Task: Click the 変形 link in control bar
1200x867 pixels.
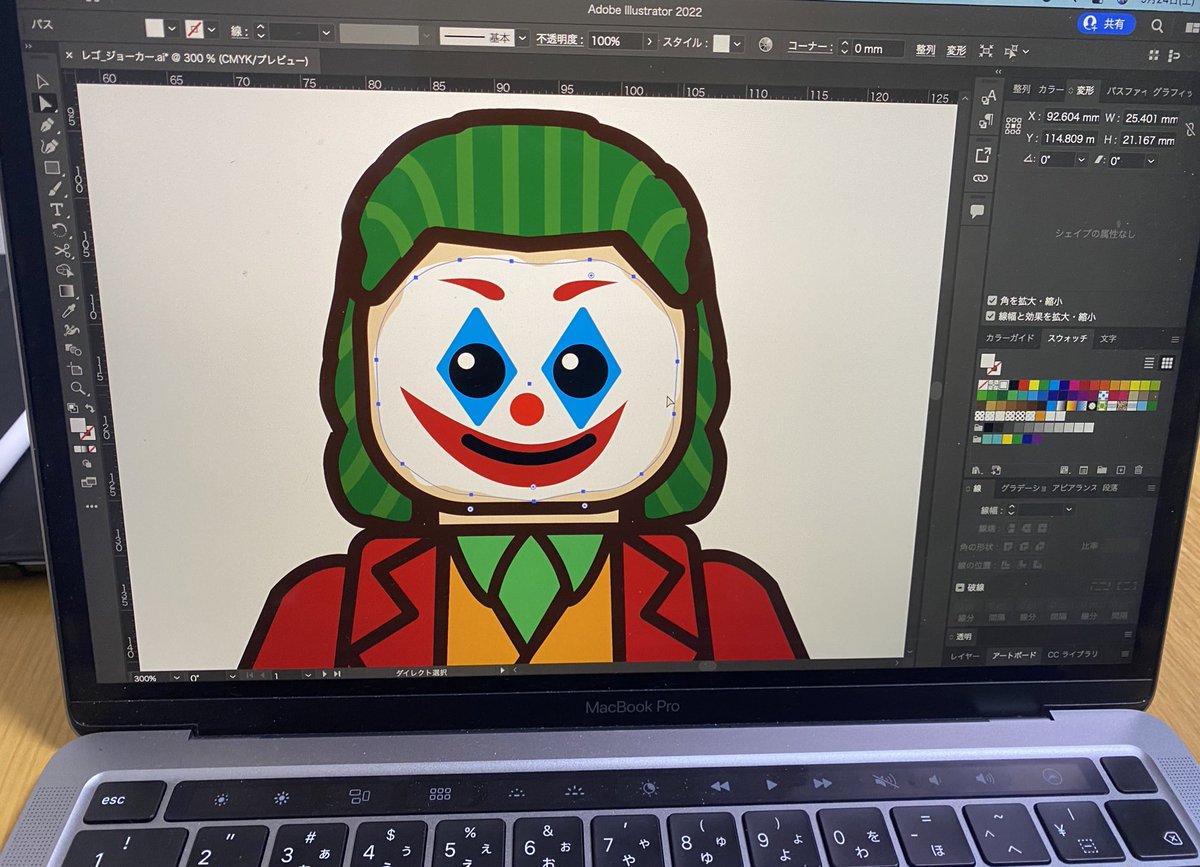Action: coord(957,49)
